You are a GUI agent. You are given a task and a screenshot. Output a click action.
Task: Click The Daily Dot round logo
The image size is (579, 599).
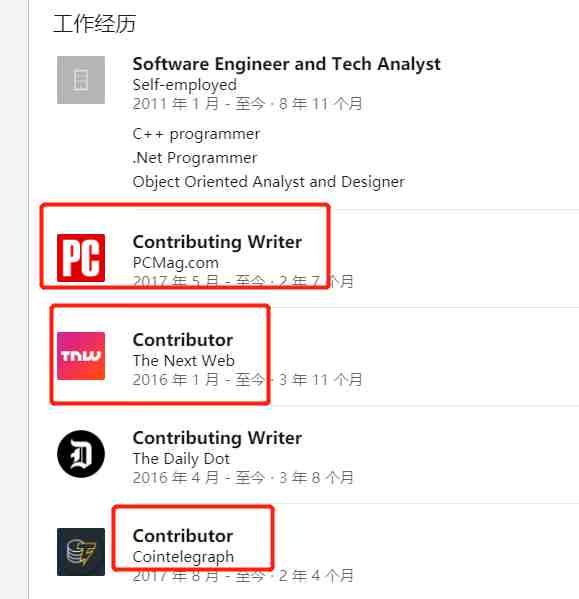(x=81, y=454)
